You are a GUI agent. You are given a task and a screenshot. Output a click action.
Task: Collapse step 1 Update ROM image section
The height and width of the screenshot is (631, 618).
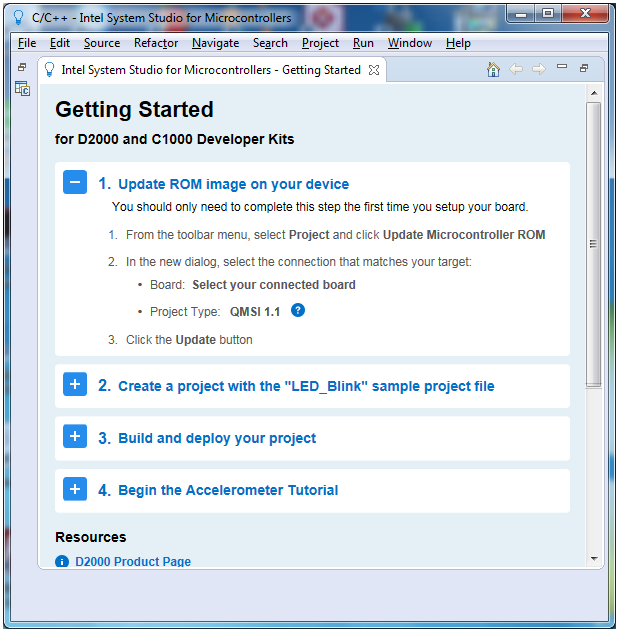[x=75, y=182]
